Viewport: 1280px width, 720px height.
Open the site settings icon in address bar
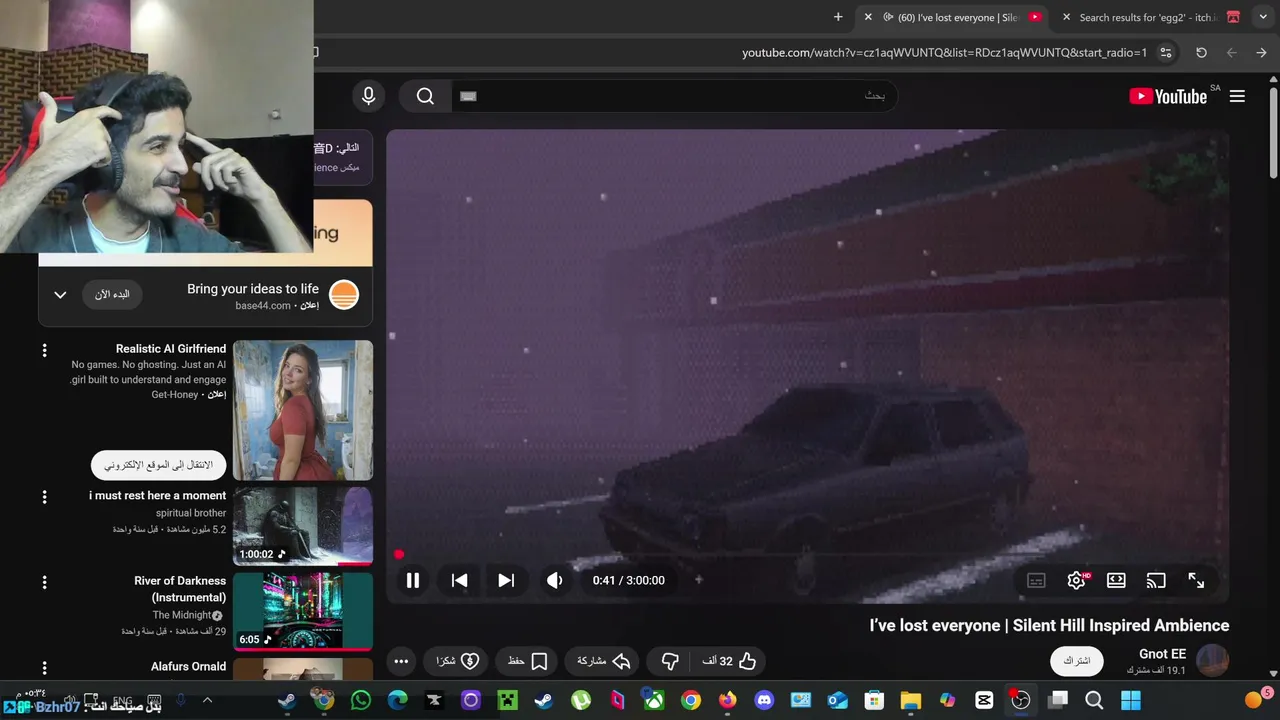point(1165,52)
